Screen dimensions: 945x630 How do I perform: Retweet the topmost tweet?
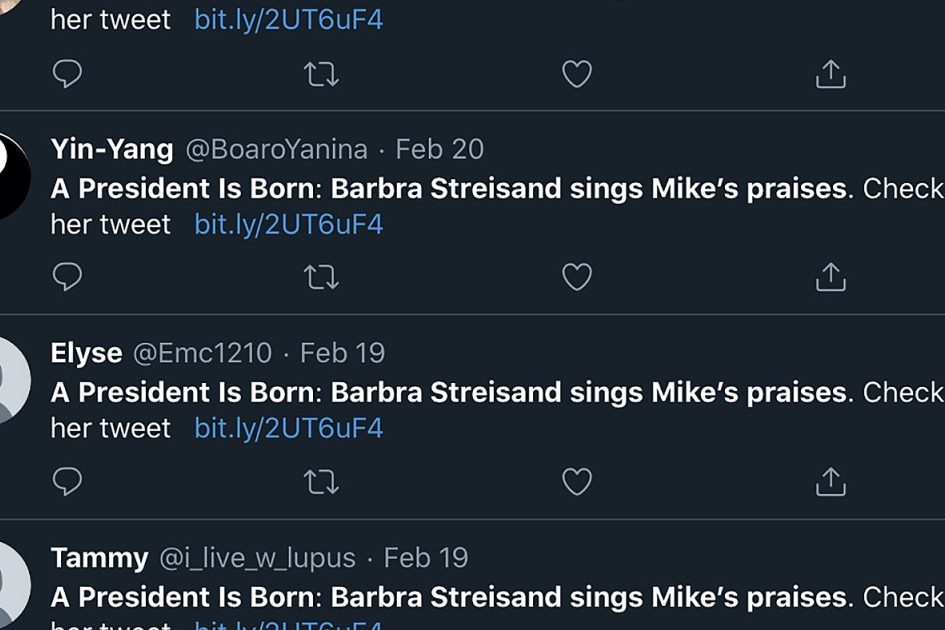tap(321, 74)
